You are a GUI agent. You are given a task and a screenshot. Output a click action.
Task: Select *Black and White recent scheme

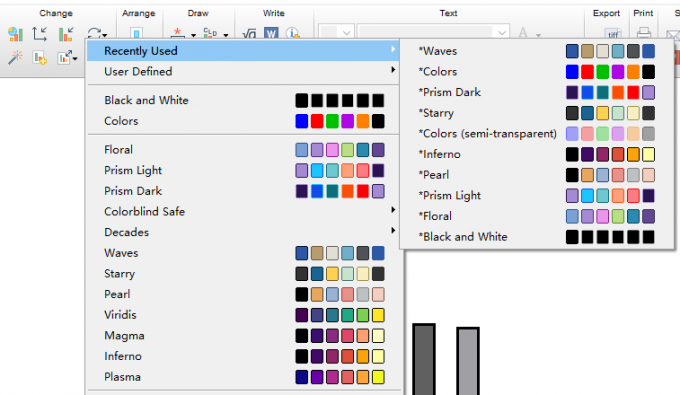pos(537,237)
